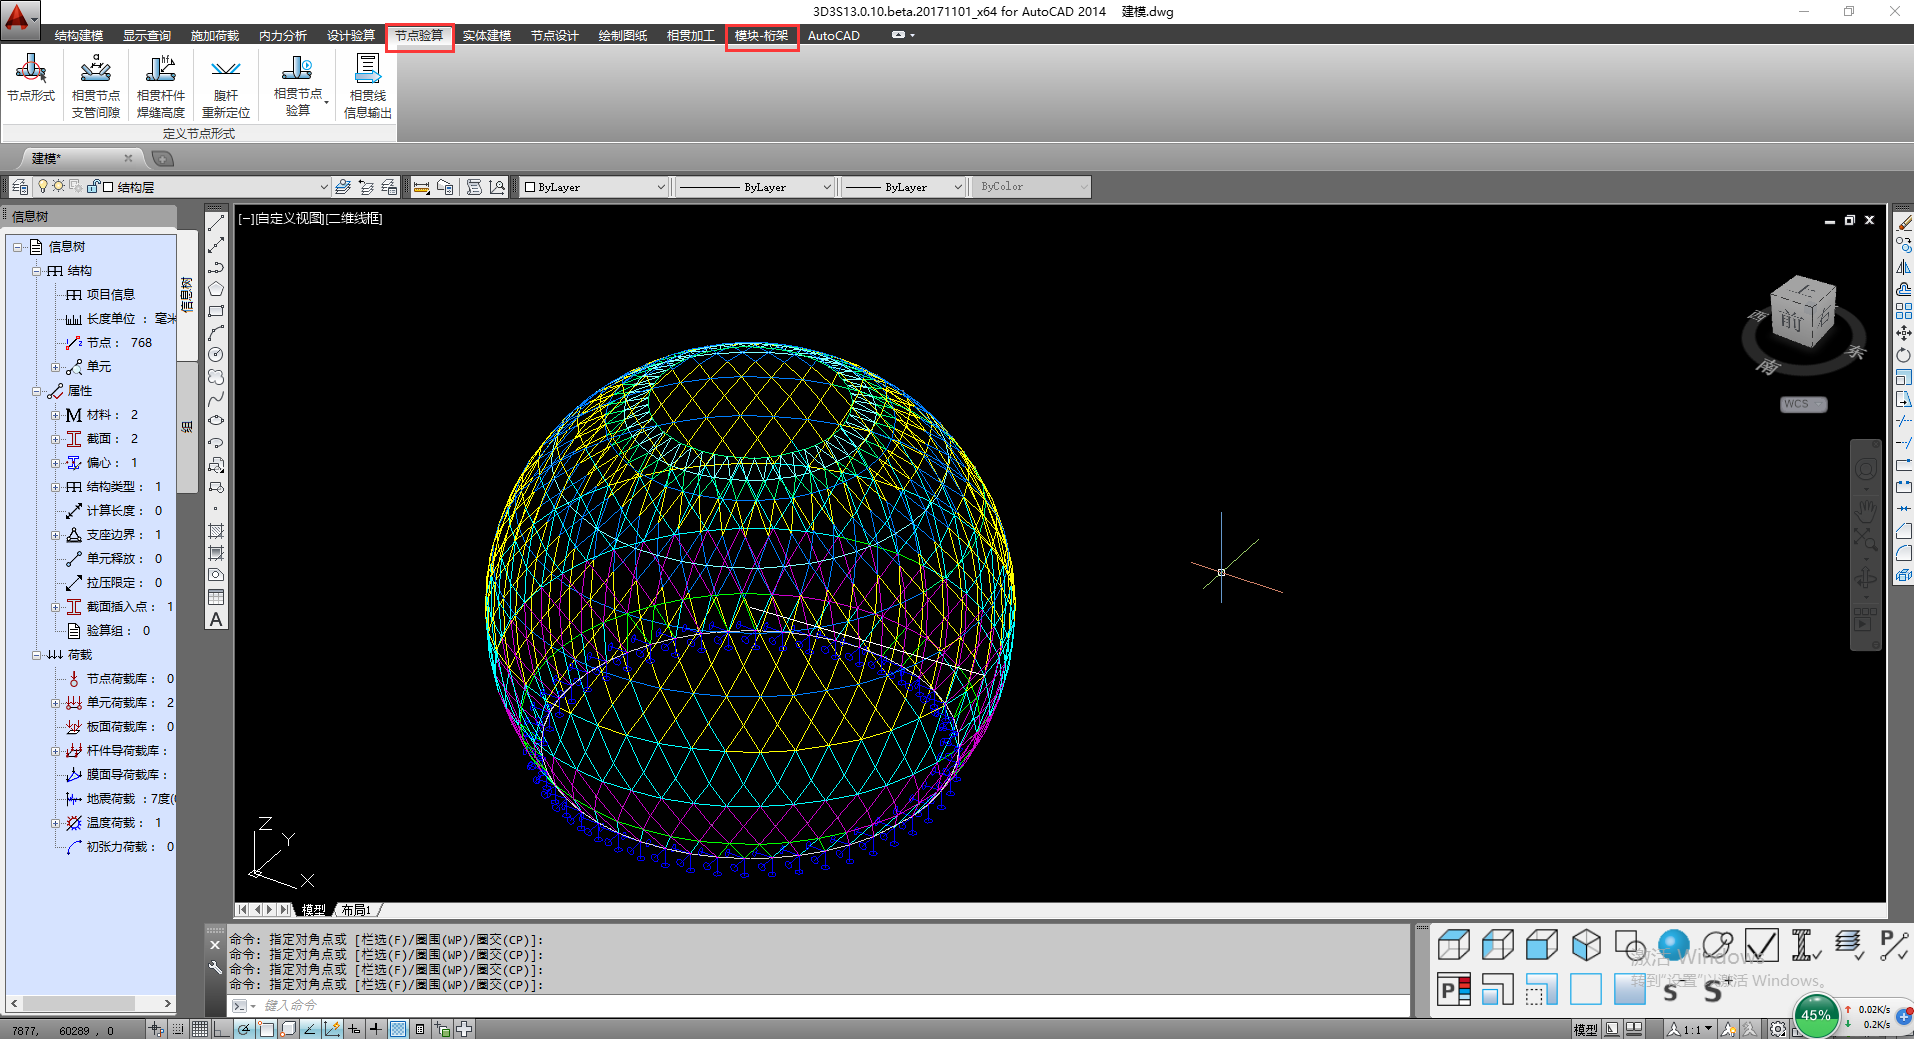Viewport: 1914px width, 1039px height.
Task: Click the 相贯节点支管间隙 ribbon tool
Action: 96,86
